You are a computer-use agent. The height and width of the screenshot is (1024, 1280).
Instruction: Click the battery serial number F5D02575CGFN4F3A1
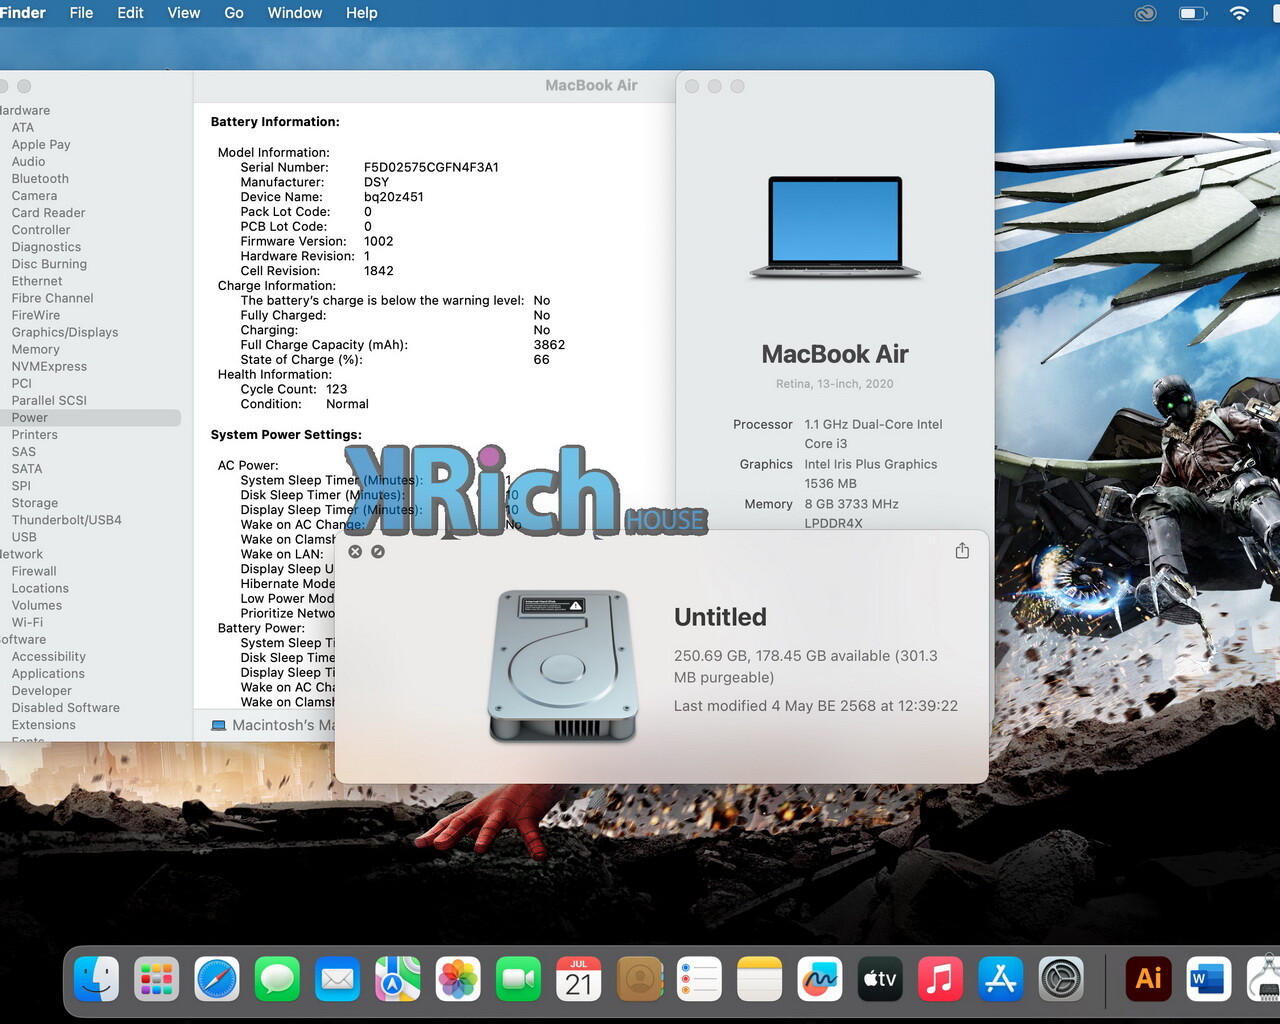pyautogui.click(x=431, y=167)
